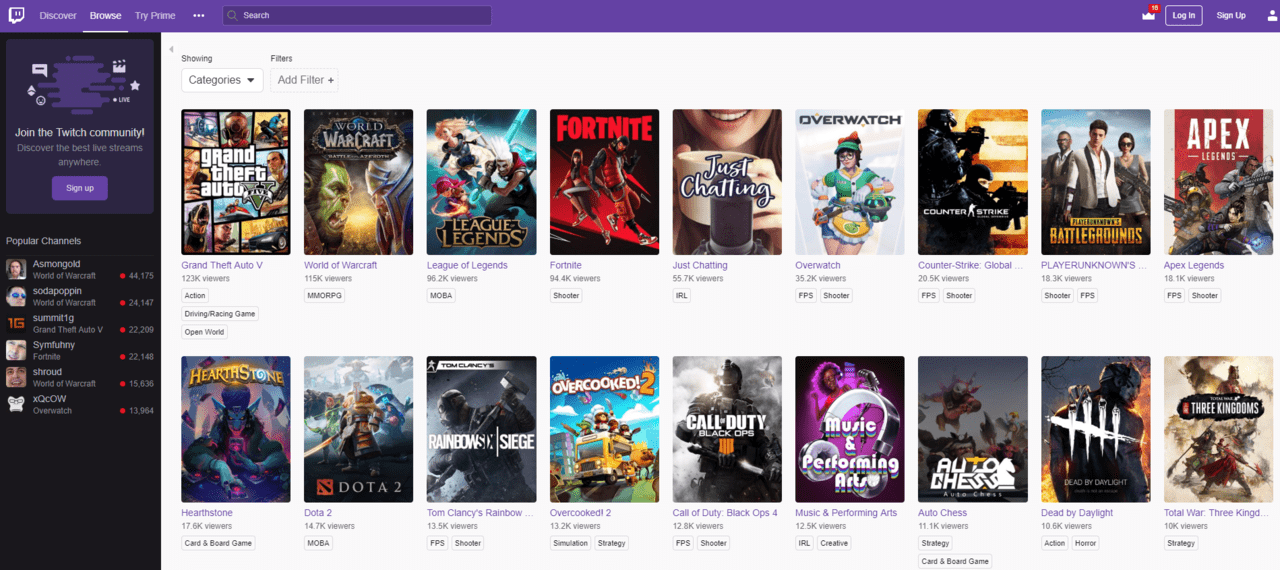Click the Card & Board Game tag under Hearthstone
1280x570 pixels.
[x=218, y=543]
